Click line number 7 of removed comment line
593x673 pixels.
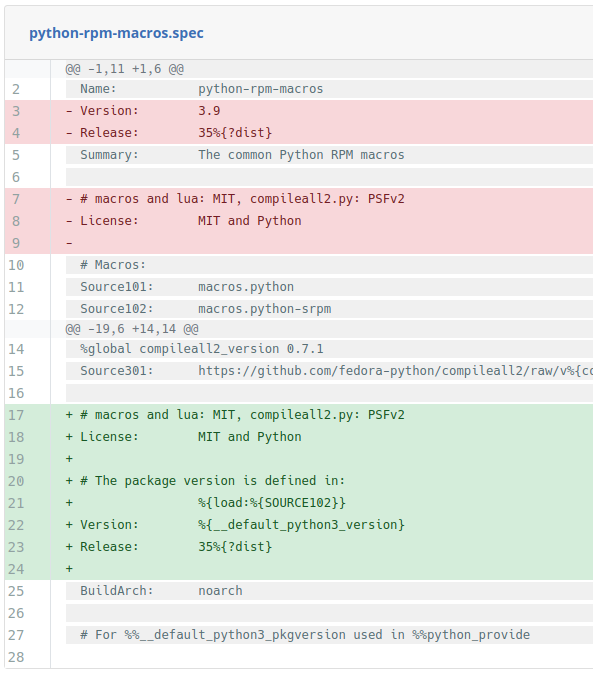coord(16,199)
